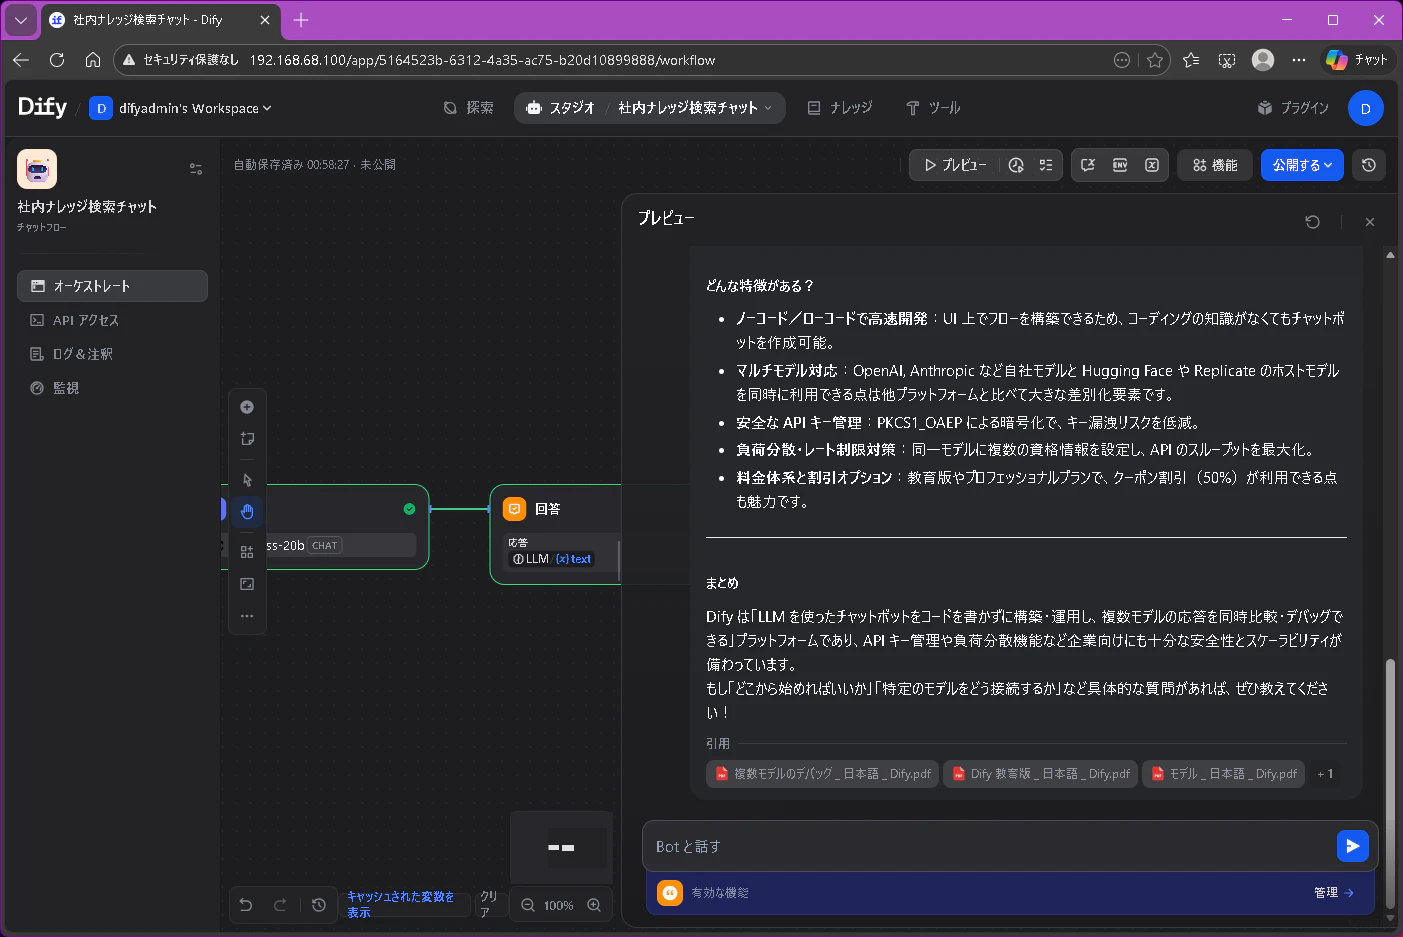Open the 100% zoom level menu
The width and height of the screenshot is (1403, 937).
[559, 905]
